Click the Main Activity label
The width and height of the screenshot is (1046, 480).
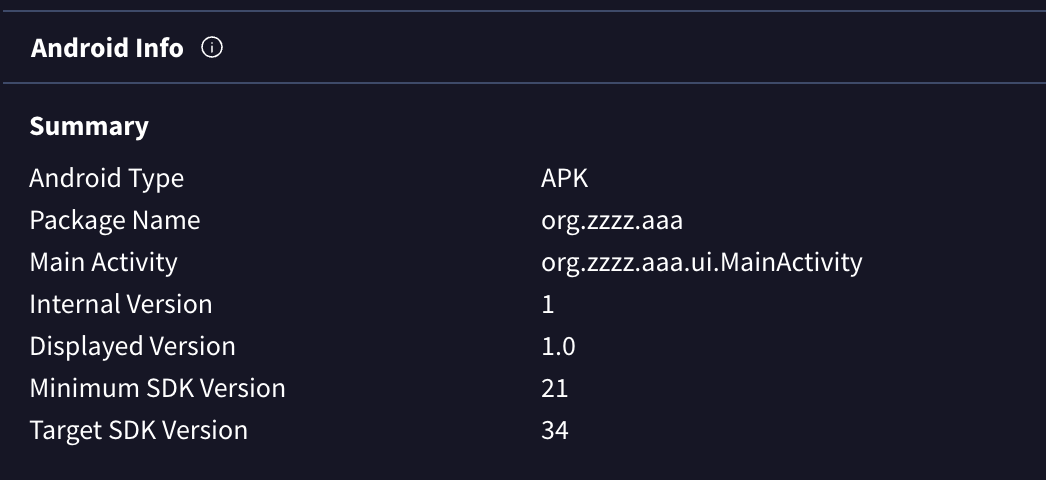[103, 262]
